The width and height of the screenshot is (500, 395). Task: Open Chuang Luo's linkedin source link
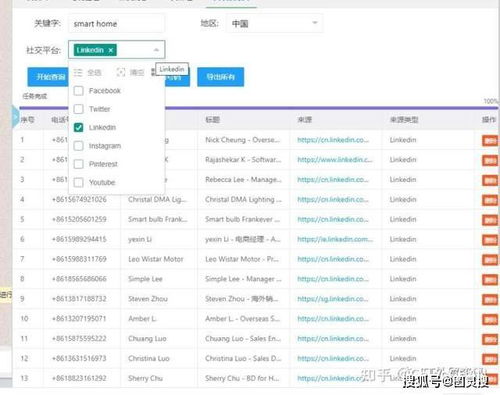pyautogui.click(x=333, y=339)
